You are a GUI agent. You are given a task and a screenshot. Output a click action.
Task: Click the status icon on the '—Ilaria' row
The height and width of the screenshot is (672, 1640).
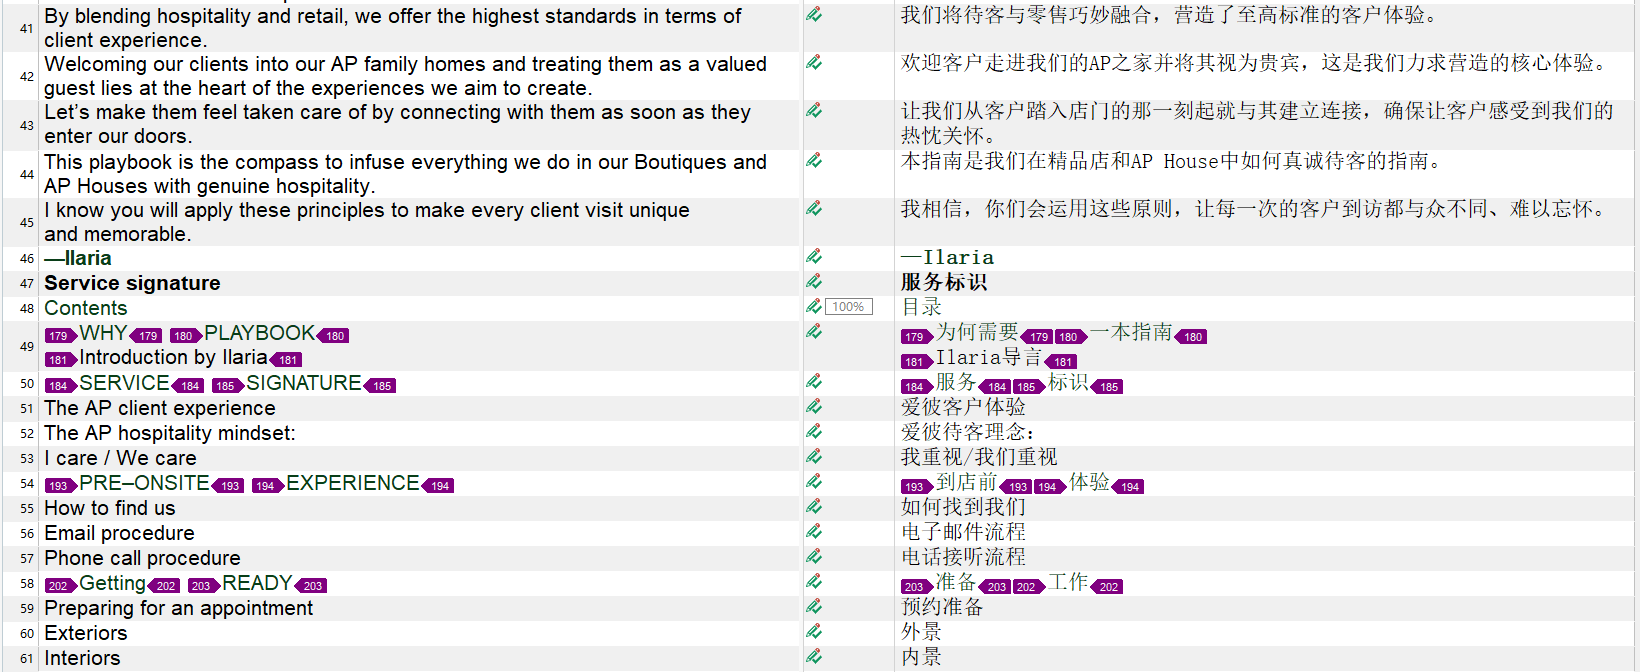point(814,256)
